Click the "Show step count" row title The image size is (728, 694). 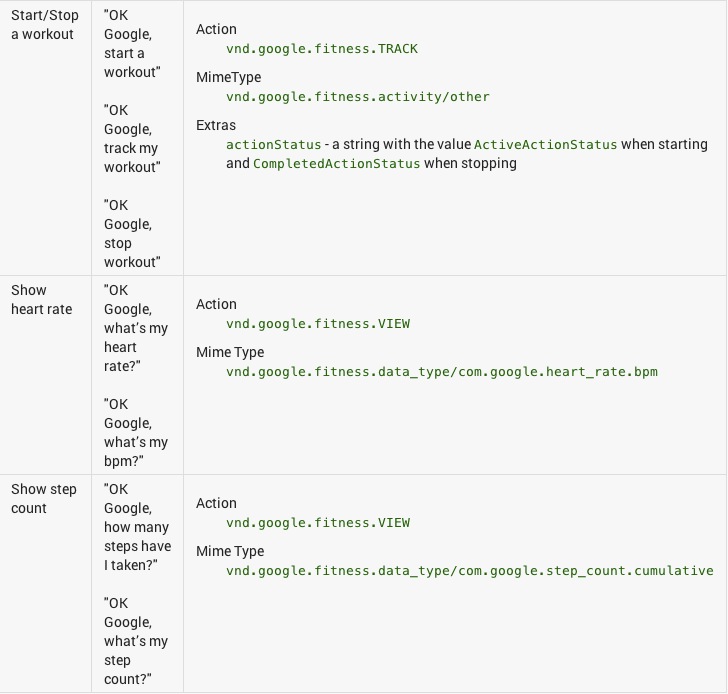point(44,499)
